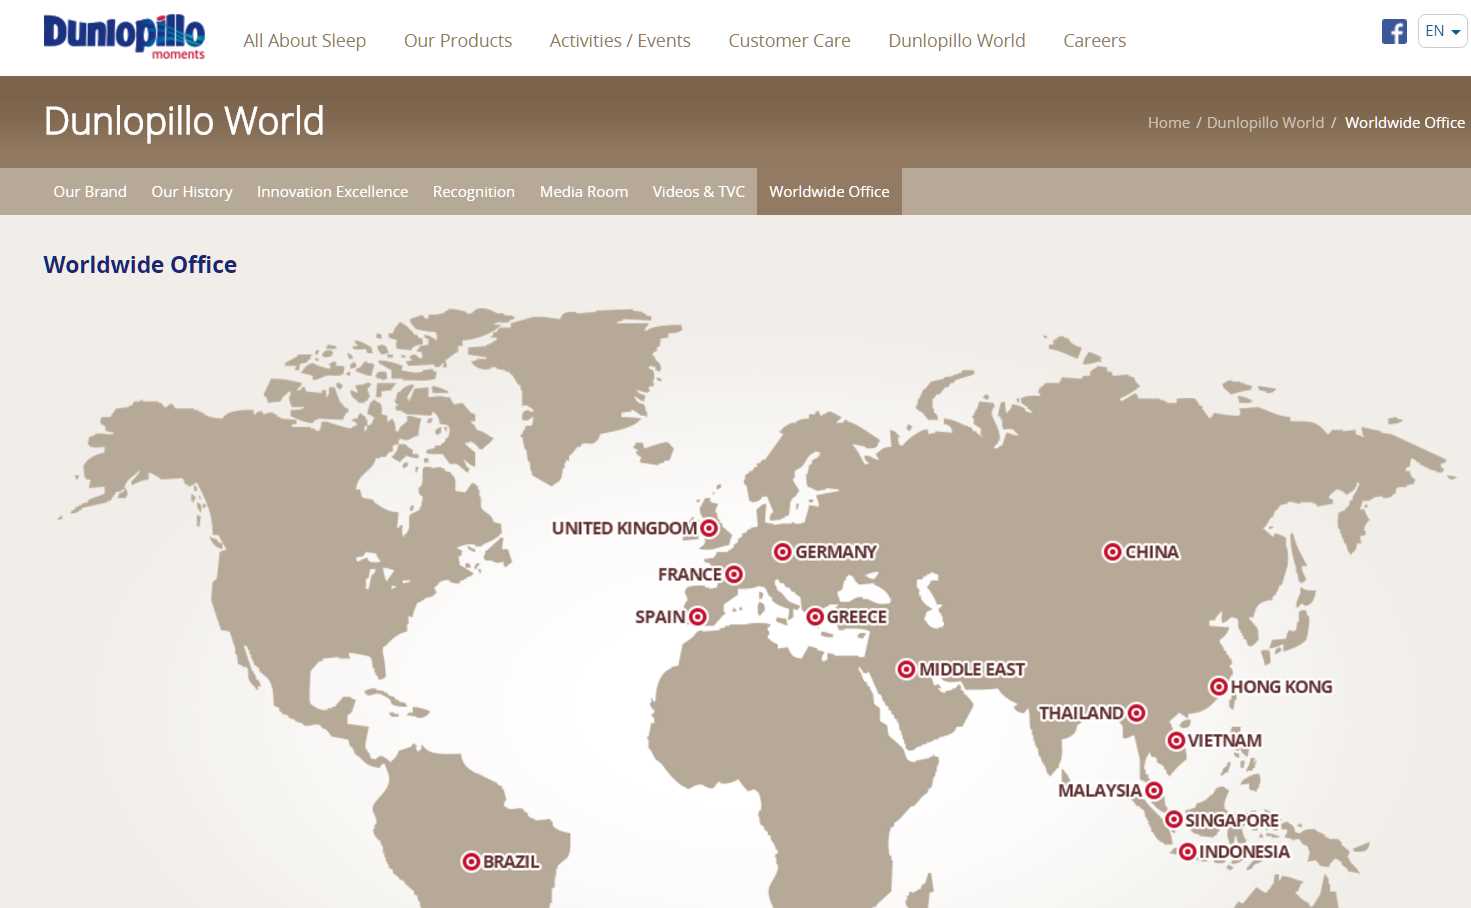Click the BRAZIL country label
The height and width of the screenshot is (908, 1471).
click(511, 862)
